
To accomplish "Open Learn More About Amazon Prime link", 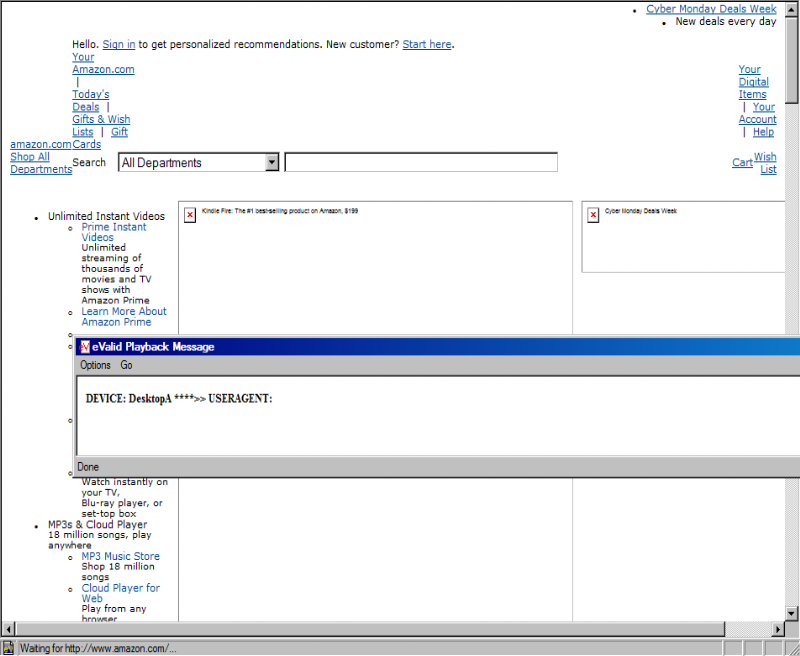I will pyautogui.click(x=124, y=317).
